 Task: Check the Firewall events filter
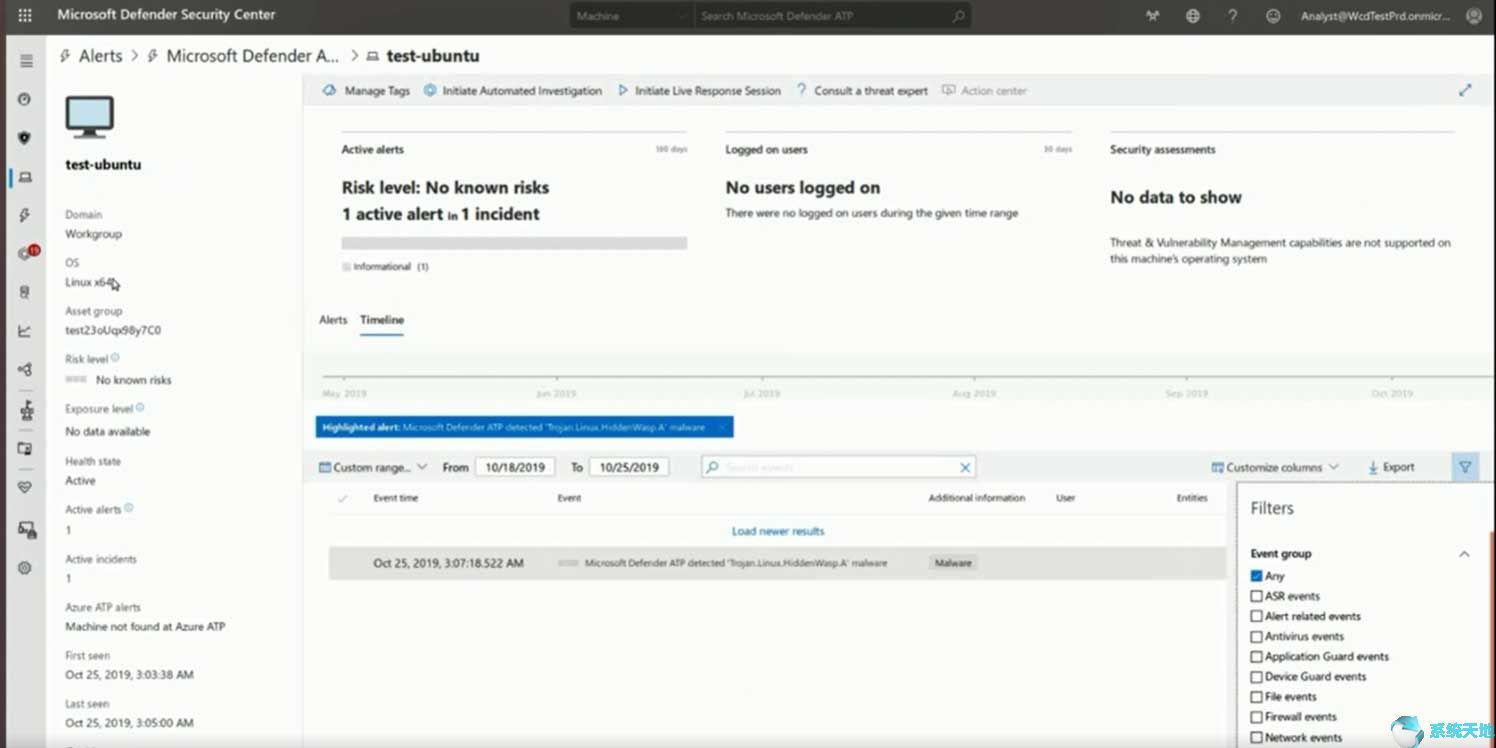click(x=1257, y=716)
